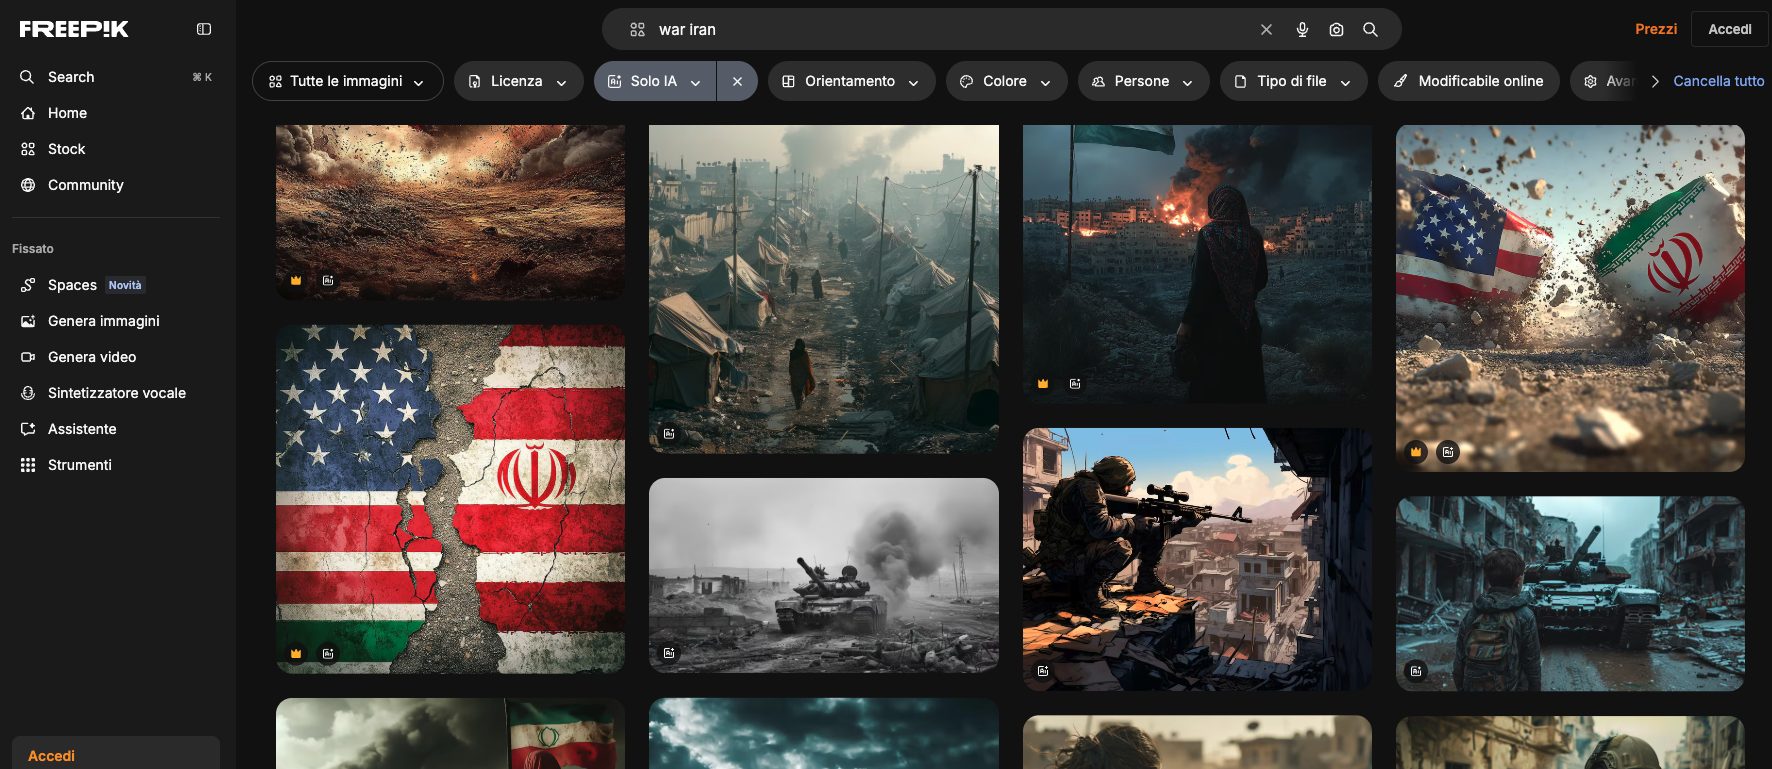1772x769 pixels.
Task: Expand 'Tutte le immagini' dropdown
Action: [x=348, y=81]
